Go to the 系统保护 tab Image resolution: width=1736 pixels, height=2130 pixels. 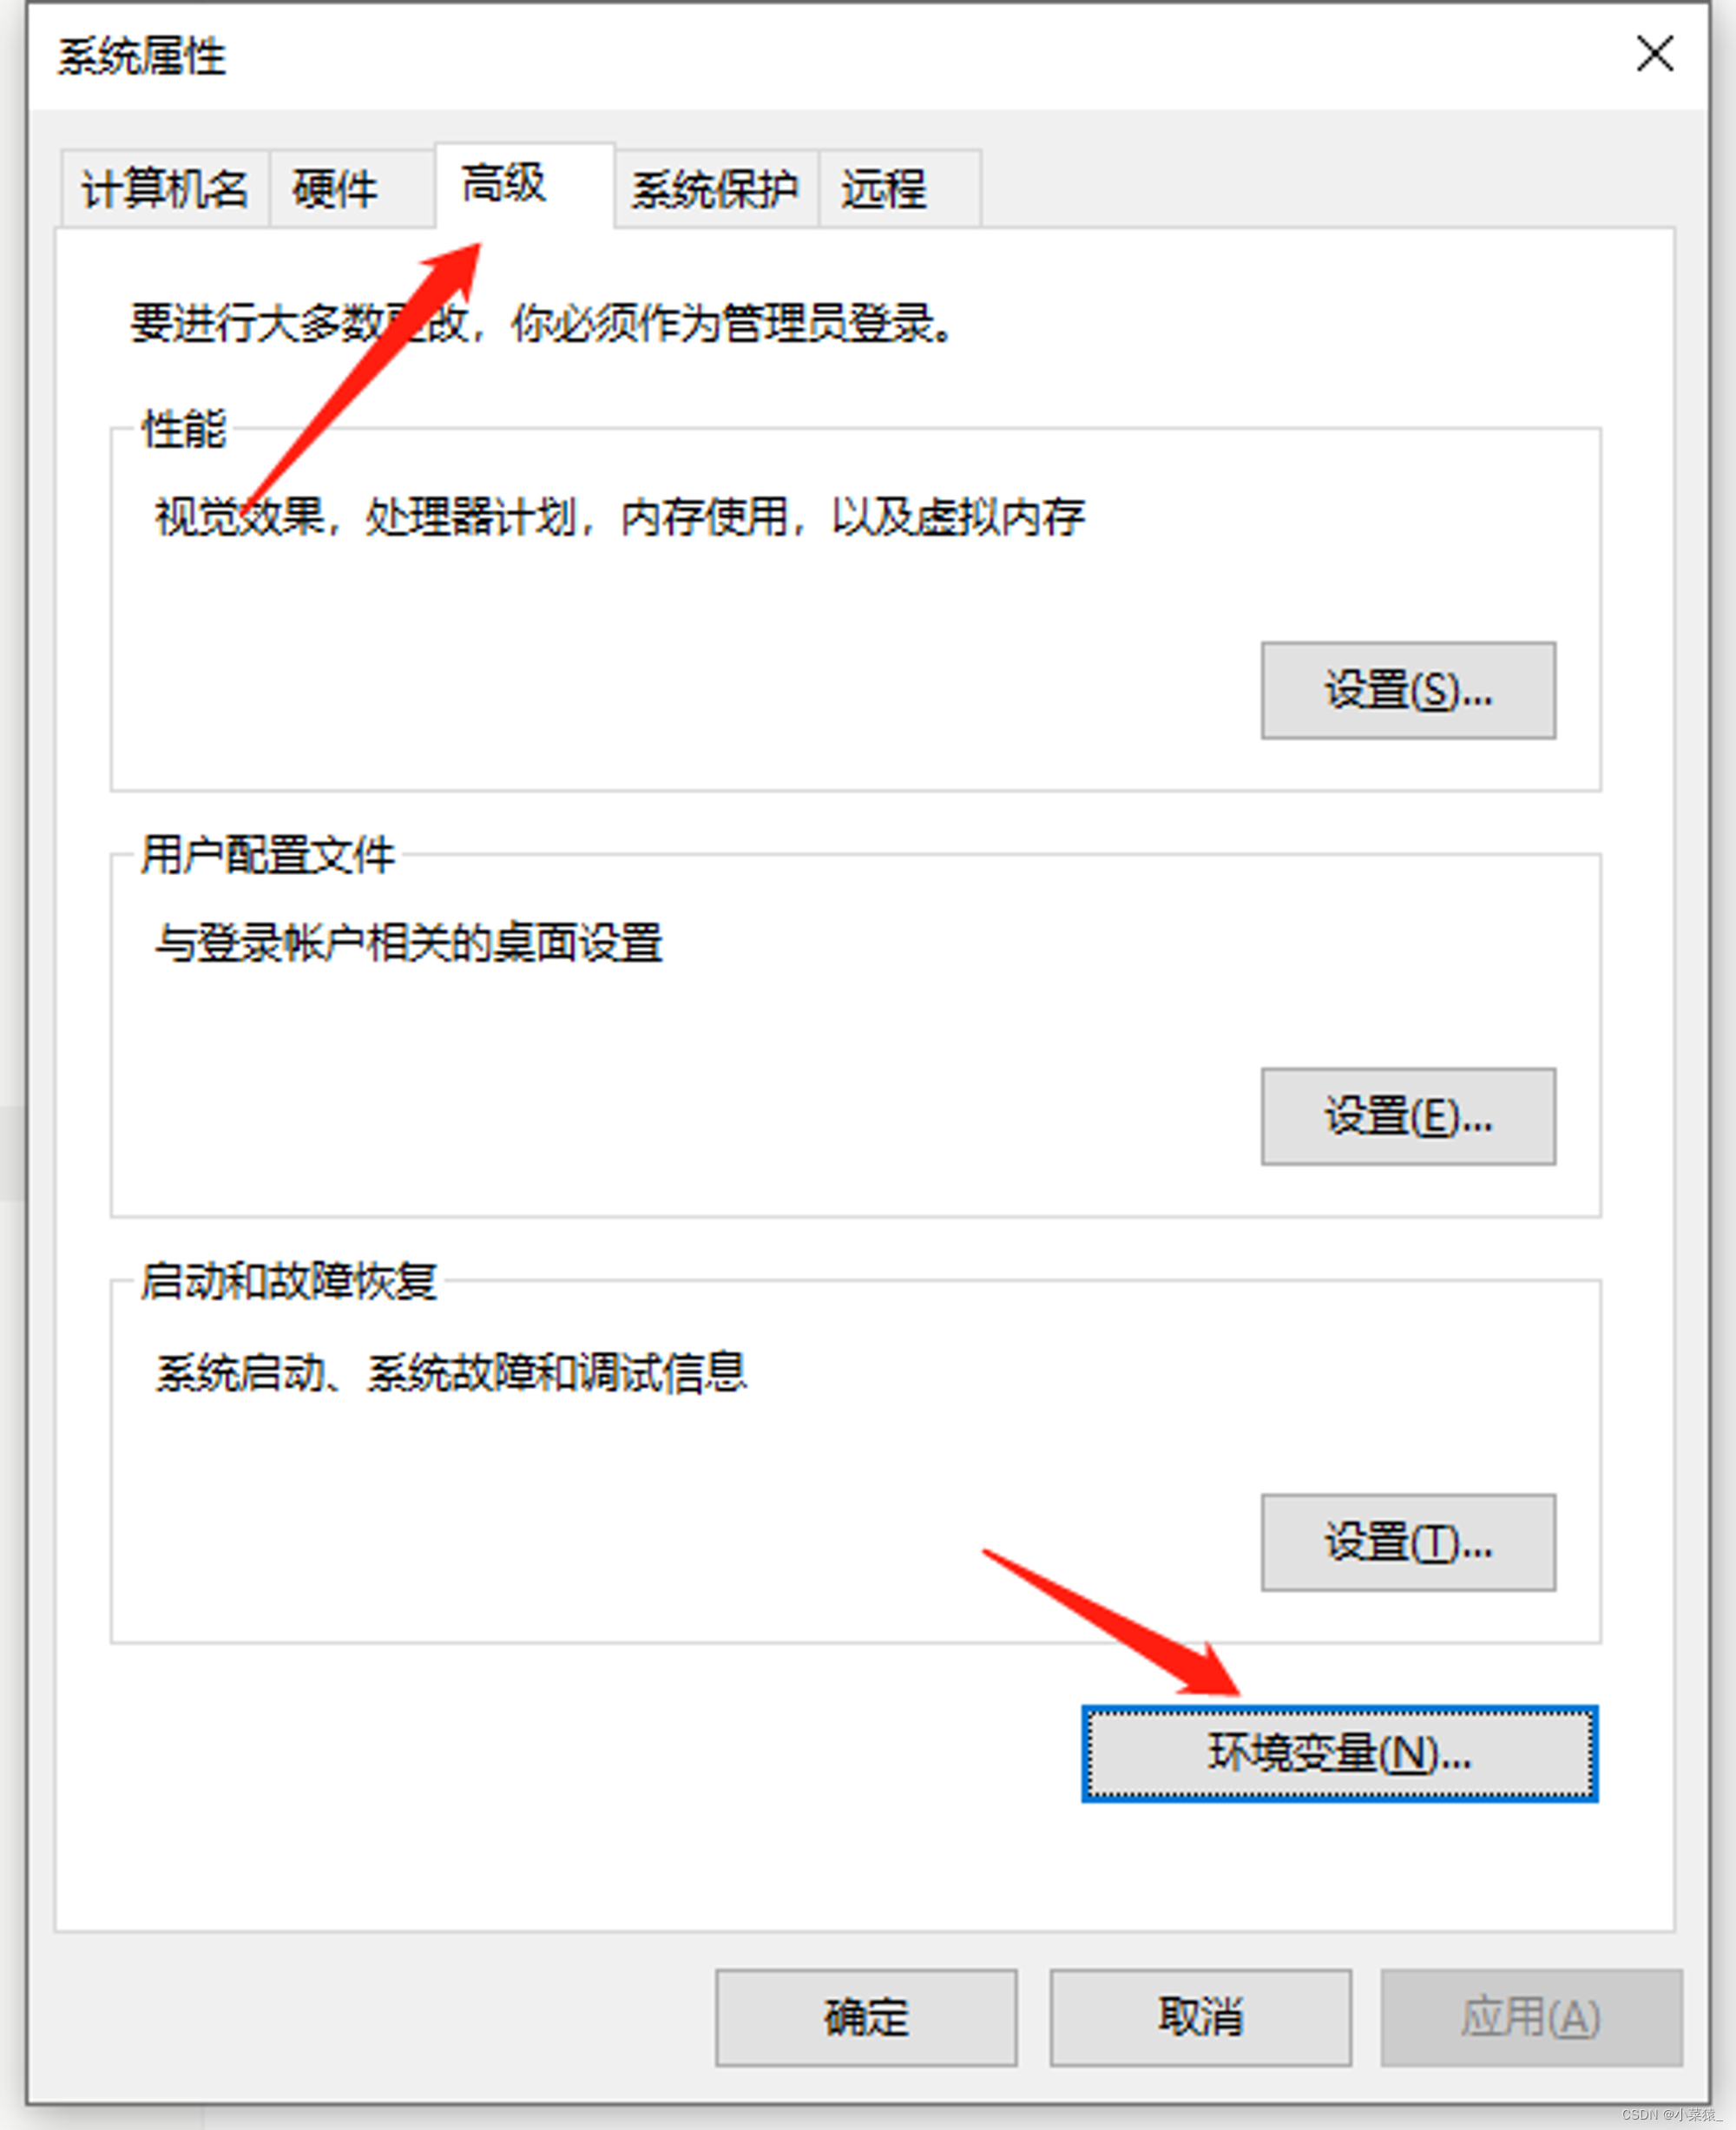[716, 189]
